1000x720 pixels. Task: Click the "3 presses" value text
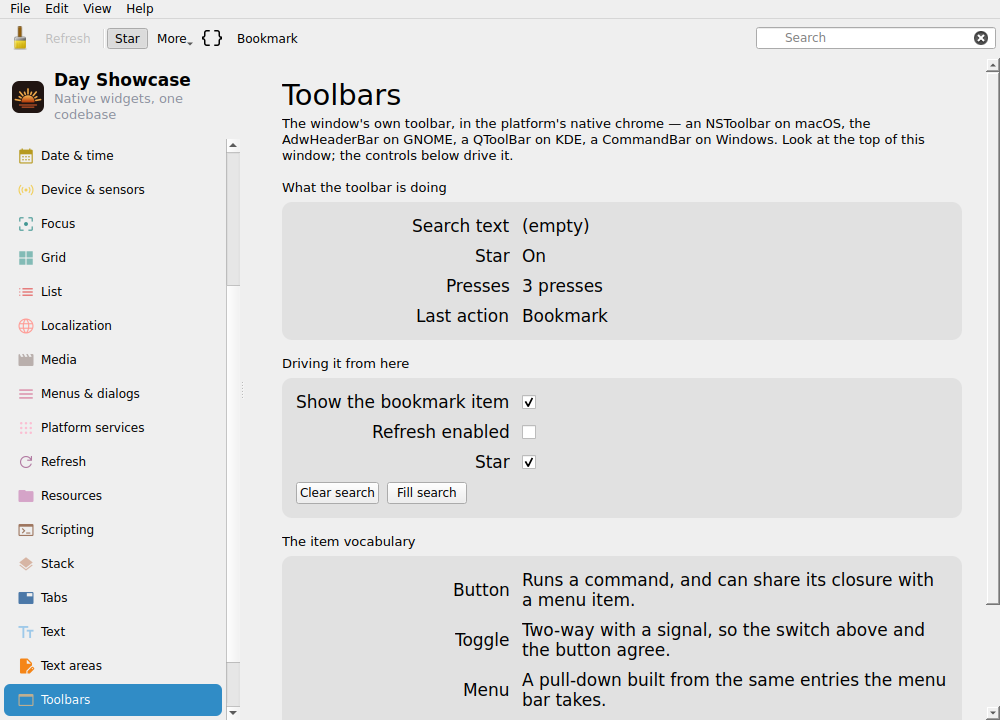[562, 286]
